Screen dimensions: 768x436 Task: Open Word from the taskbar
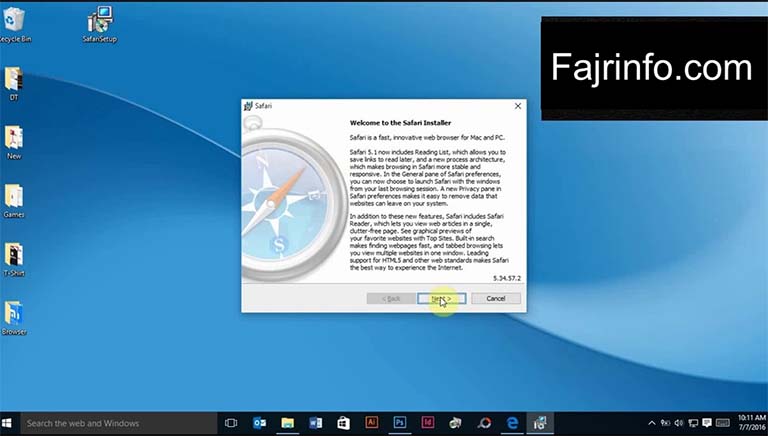click(315, 423)
